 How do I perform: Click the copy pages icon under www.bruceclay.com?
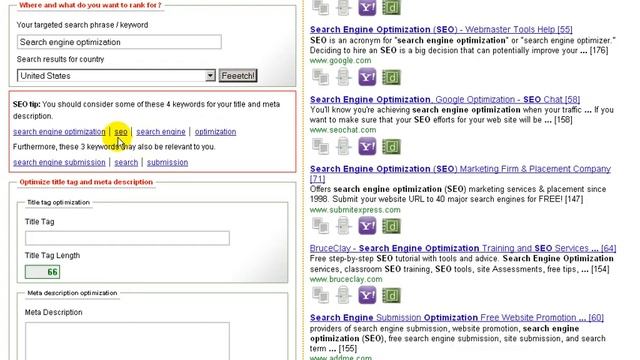321,295
